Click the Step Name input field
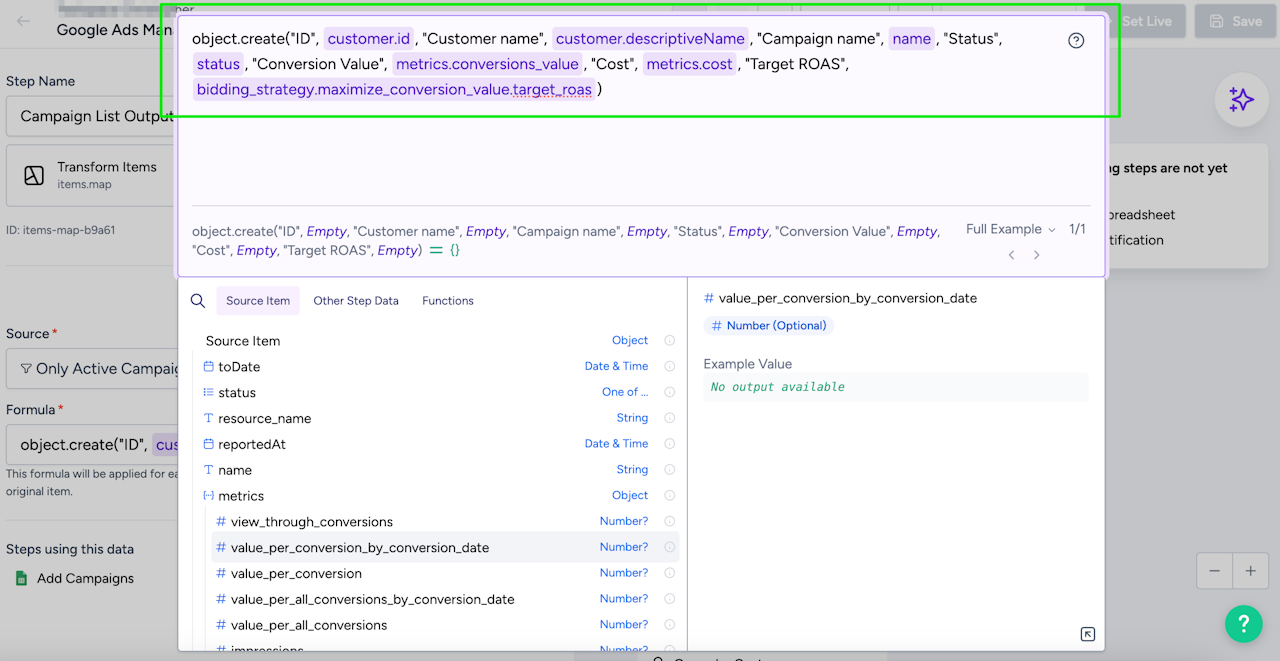This screenshot has width=1280, height=661. pyautogui.click(x=92, y=116)
